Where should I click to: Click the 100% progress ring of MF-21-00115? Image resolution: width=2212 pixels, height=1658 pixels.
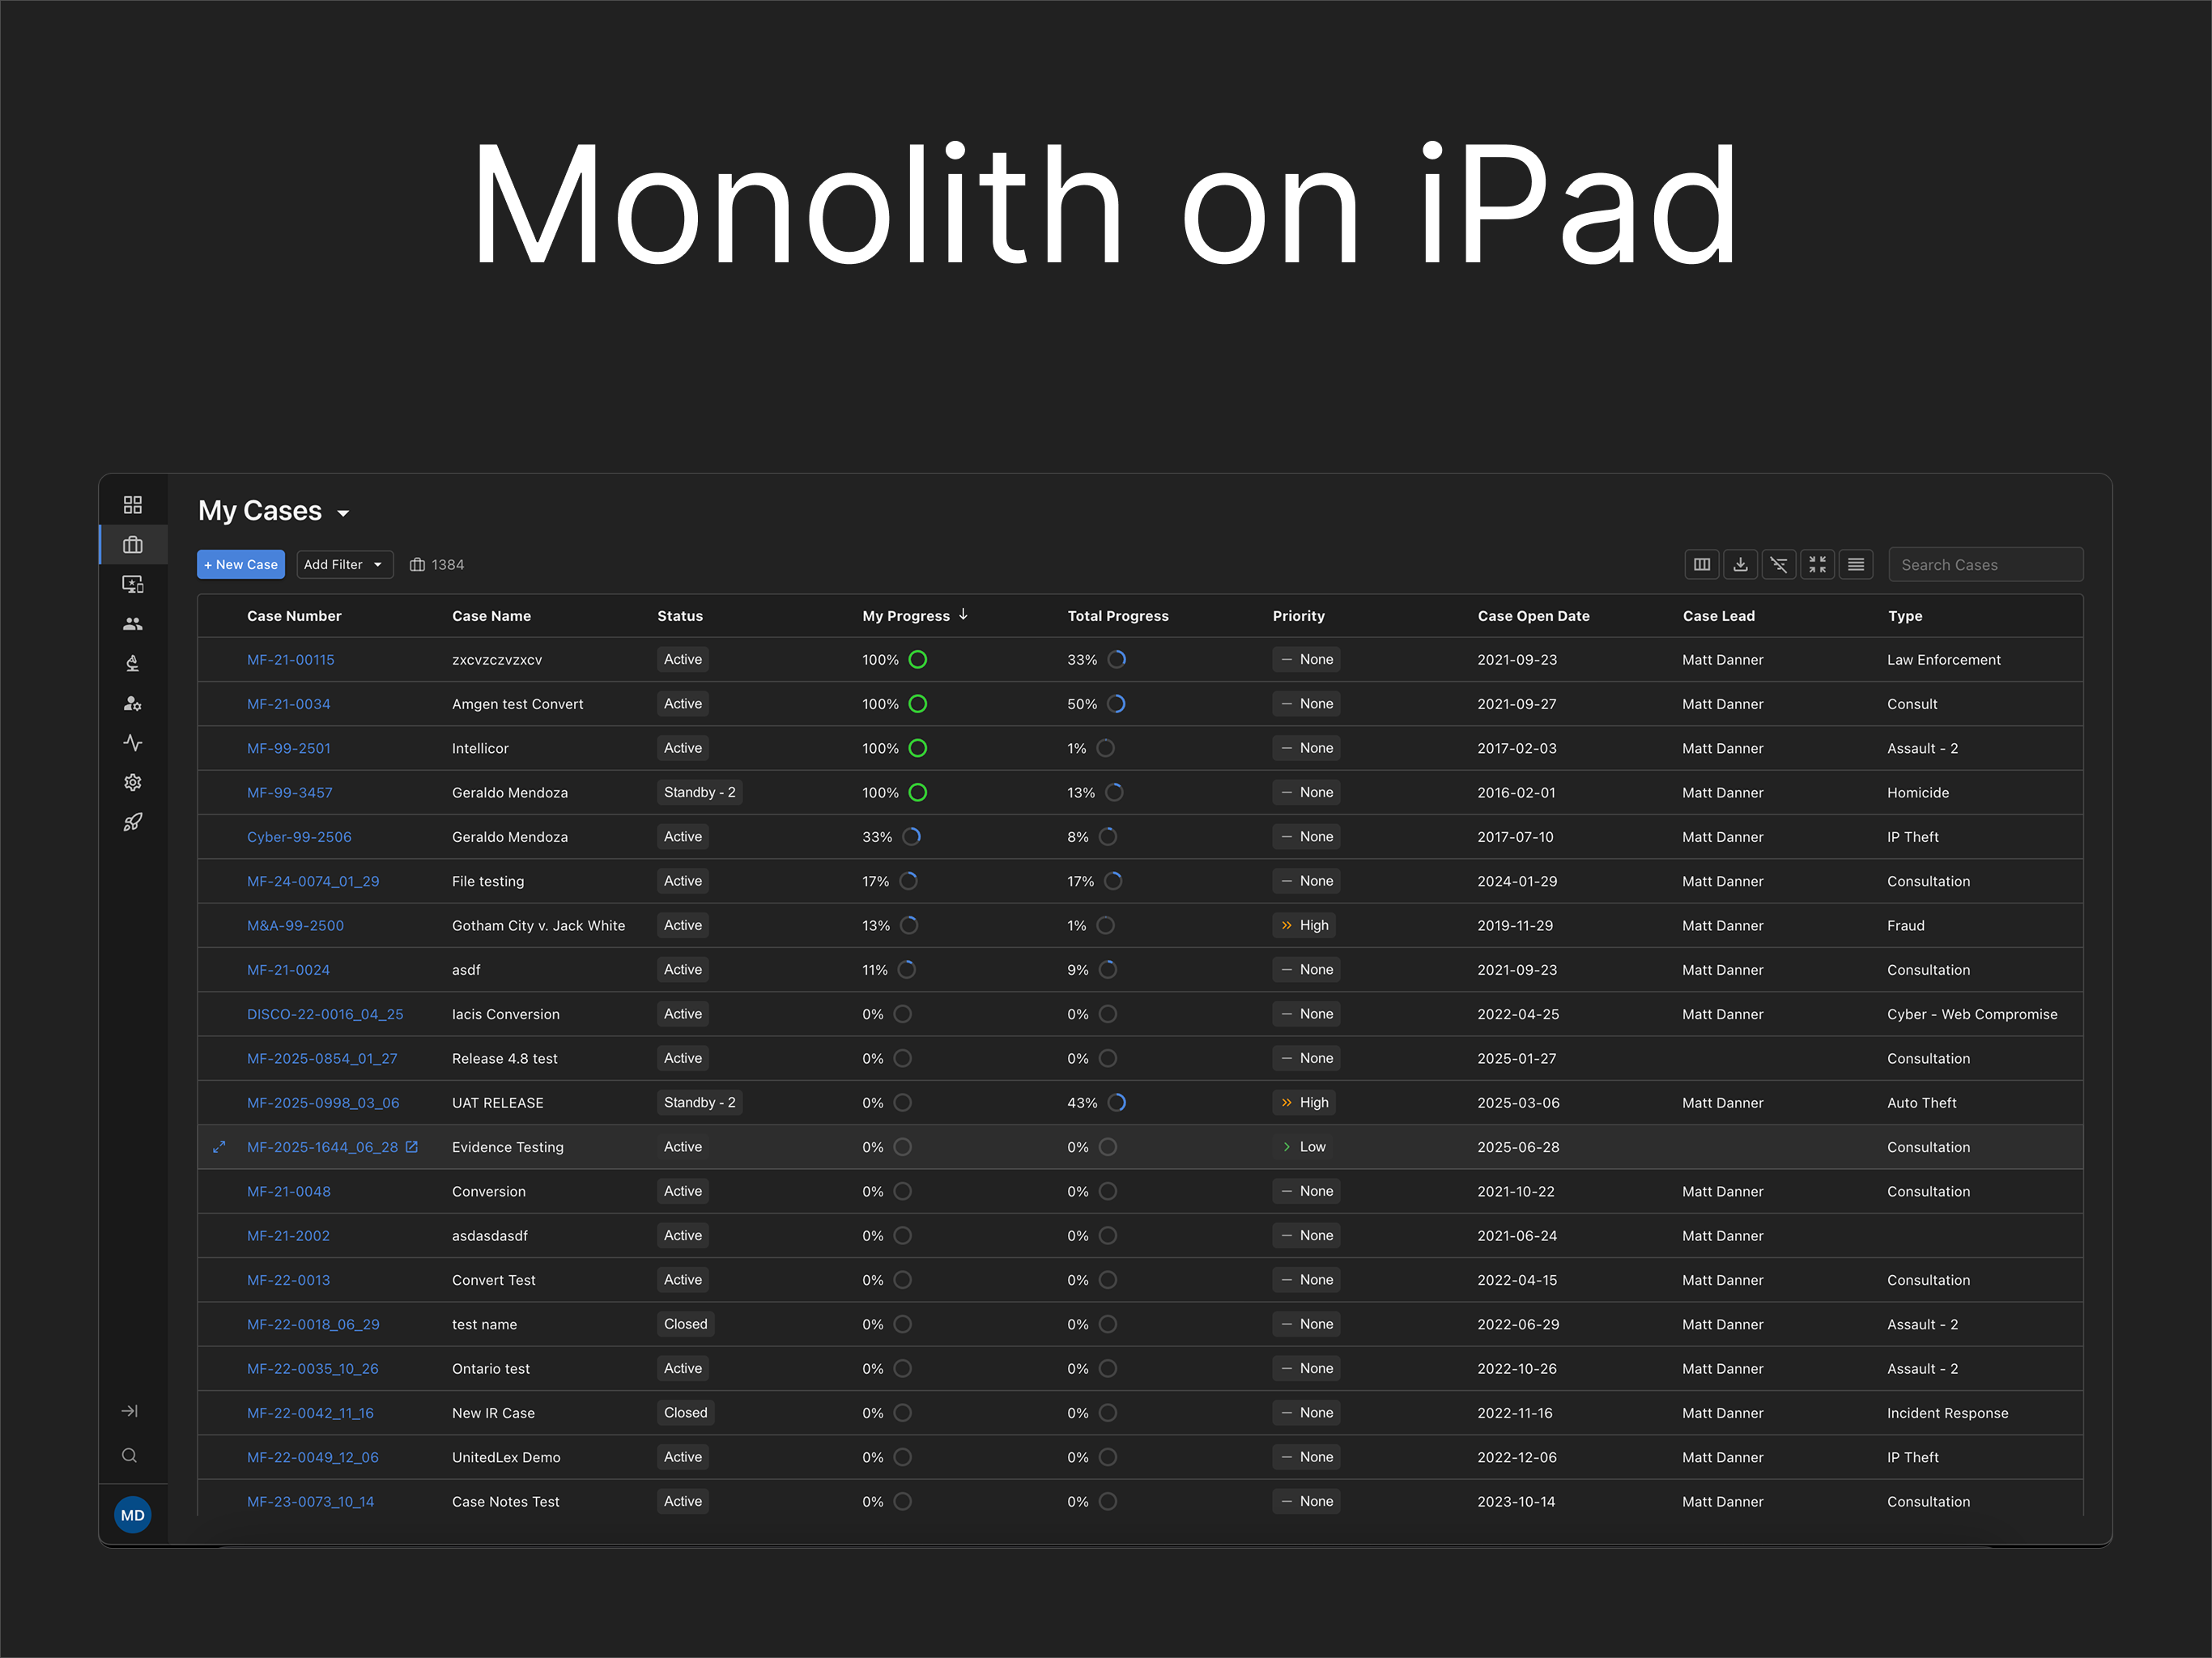tap(918, 660)
